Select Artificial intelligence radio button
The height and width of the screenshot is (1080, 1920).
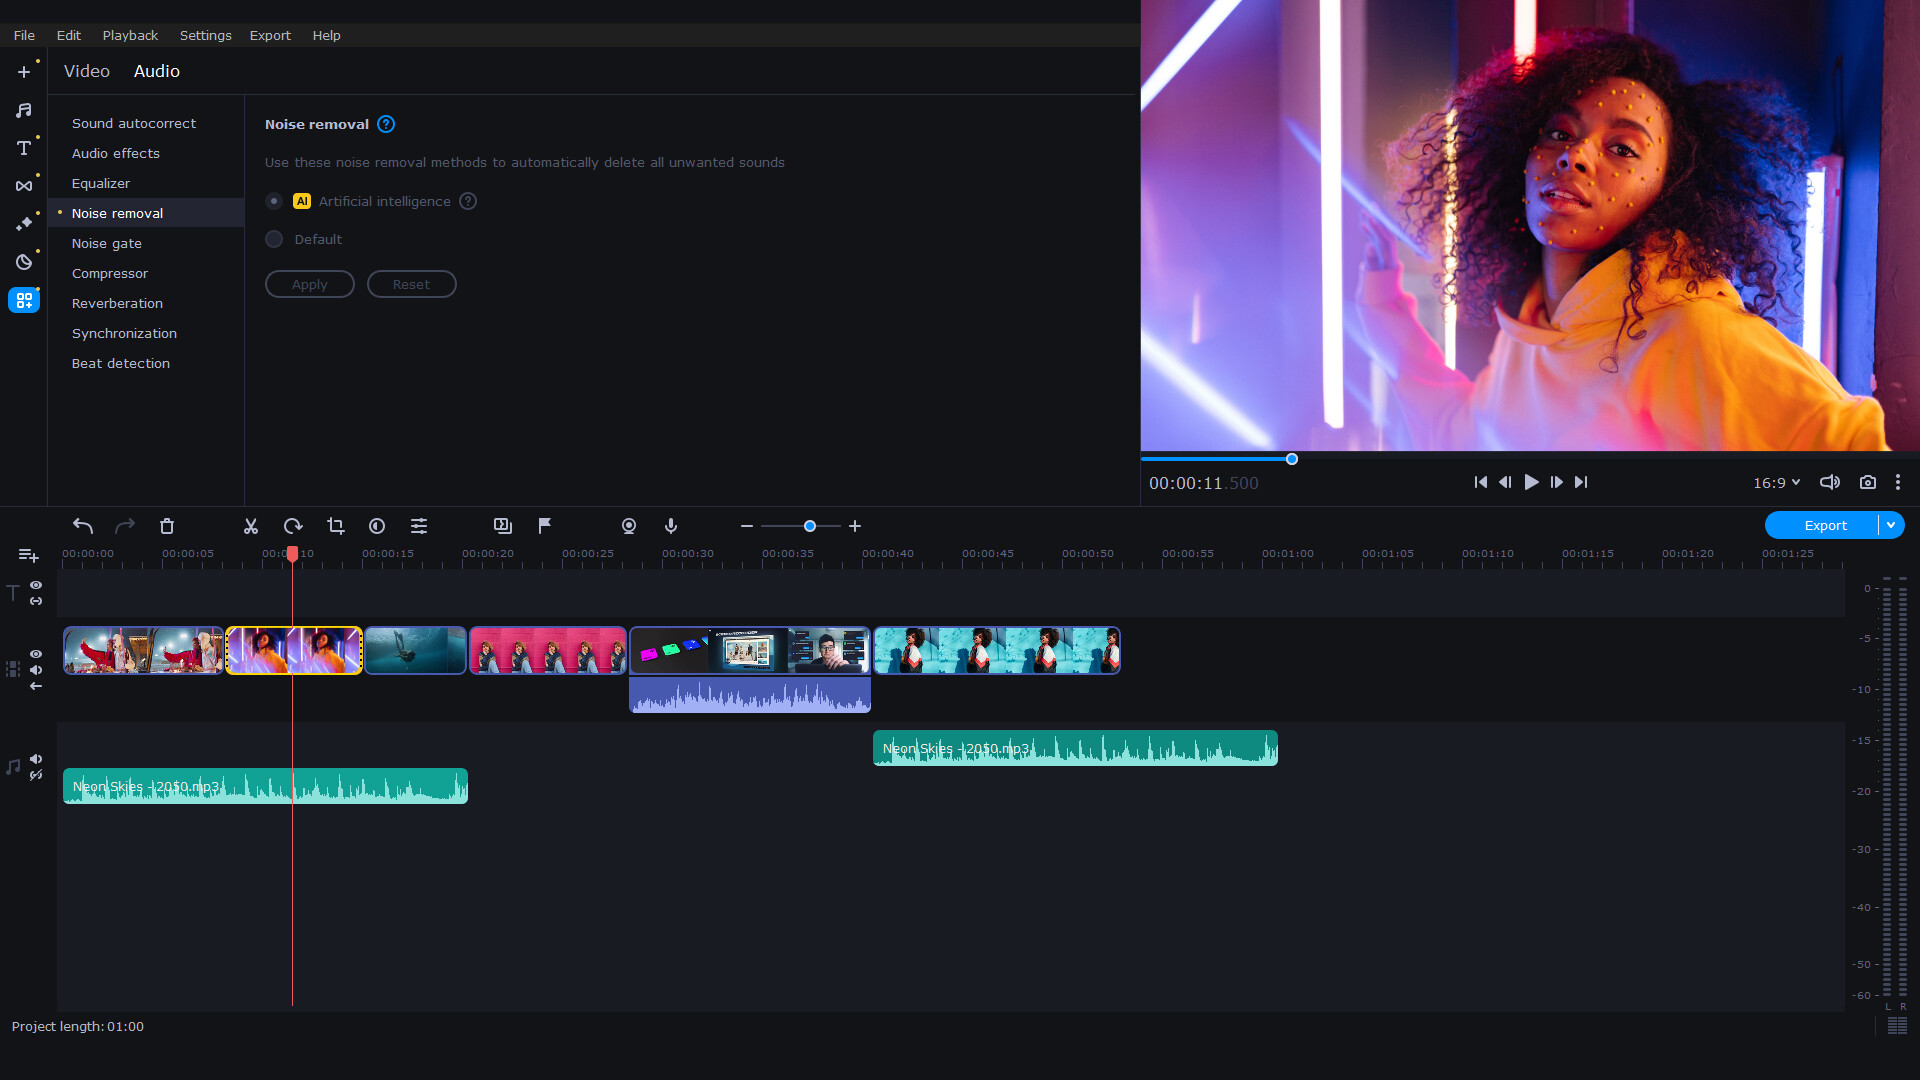click(273, 200)
